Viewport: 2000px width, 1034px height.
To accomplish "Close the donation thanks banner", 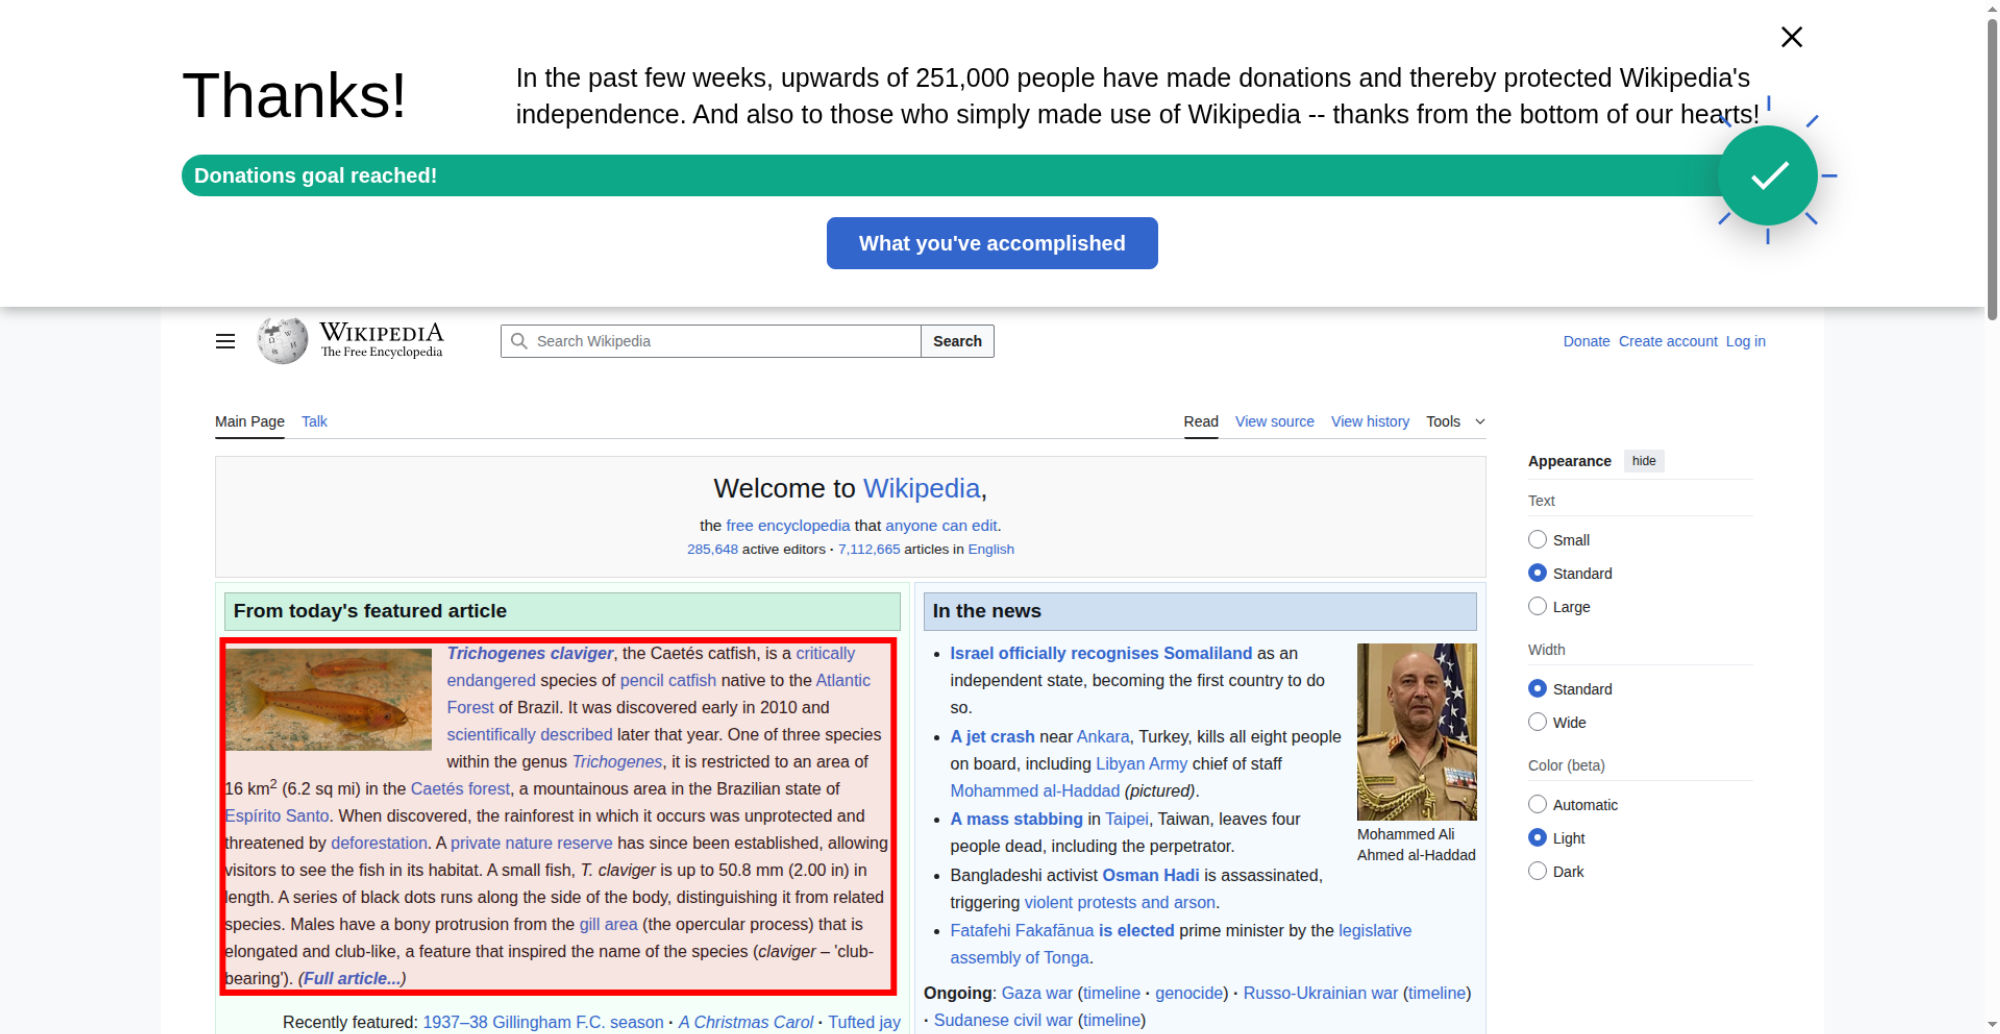I will pyautogui.click(x=1791, y=37).
